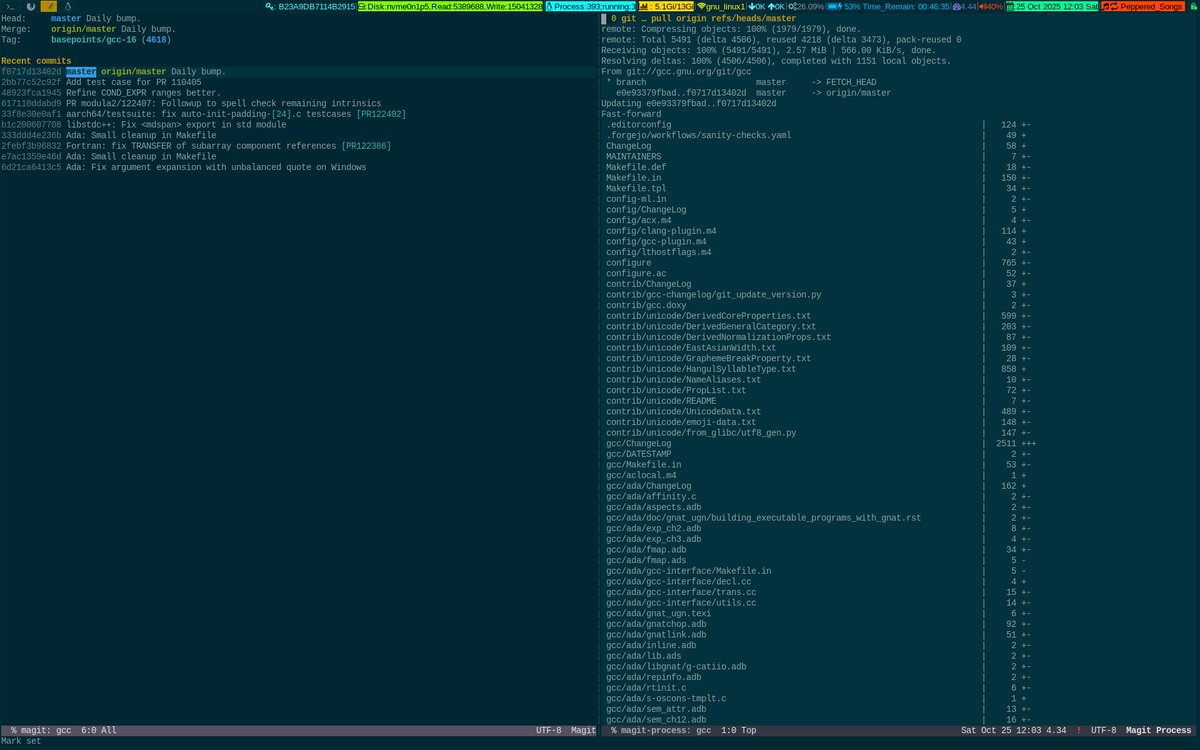The image size is (1200, 750).
Task: Click the highlighted master branch label
Action: pyautogui.click(x=81, y=72)
